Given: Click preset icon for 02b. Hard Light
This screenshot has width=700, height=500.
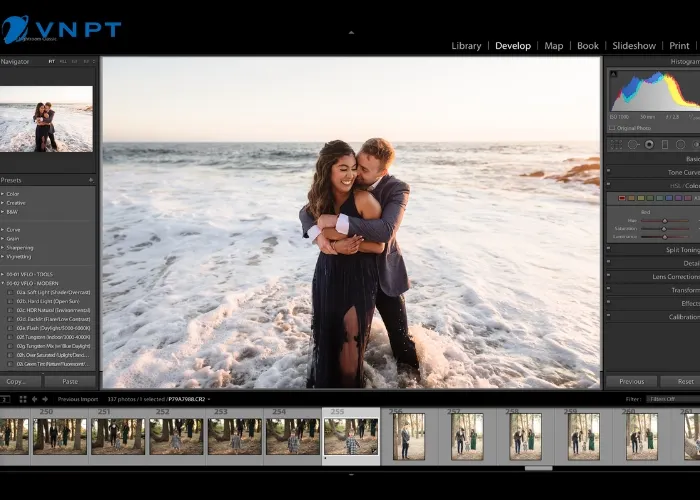Looking at the screenshot, I should [10, 301].
